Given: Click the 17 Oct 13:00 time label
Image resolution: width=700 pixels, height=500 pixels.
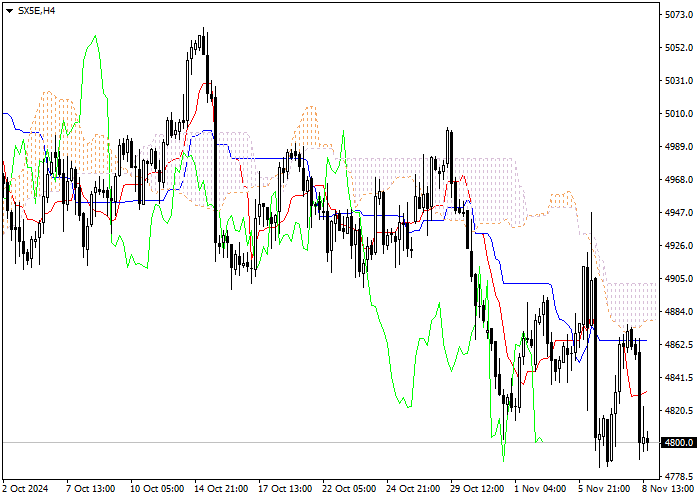Looking at the screenshot, I should pyautogui.click(x=285, y=489).
